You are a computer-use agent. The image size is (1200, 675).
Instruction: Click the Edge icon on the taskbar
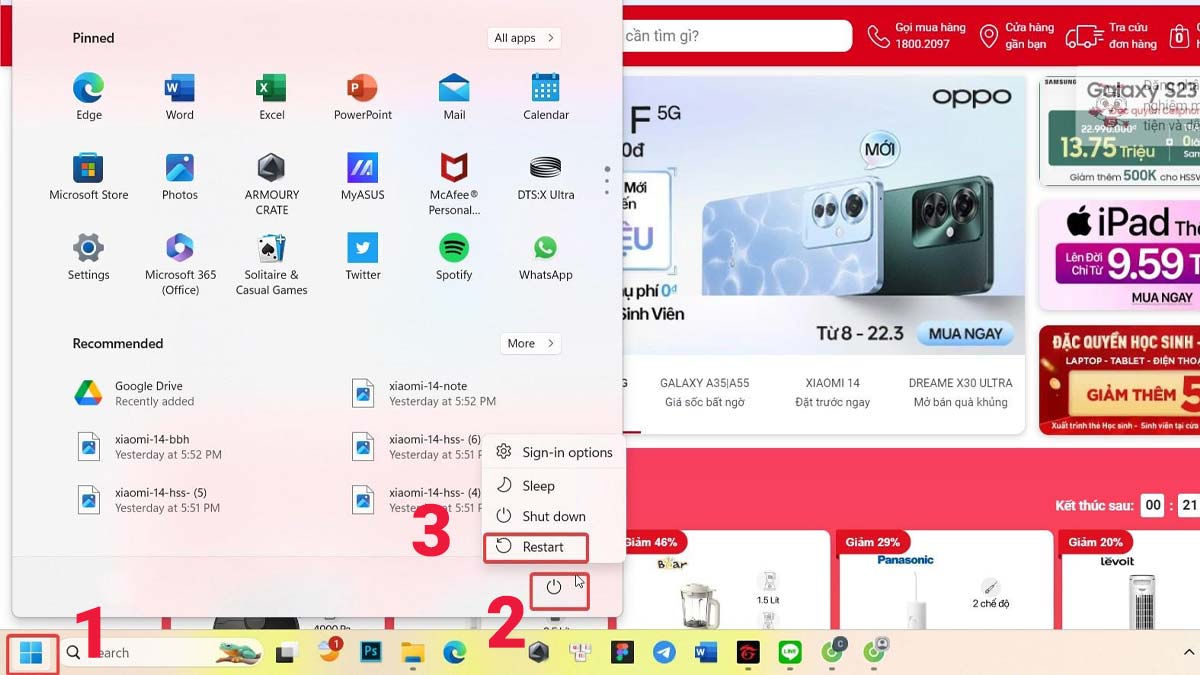(x=455, y=653)
